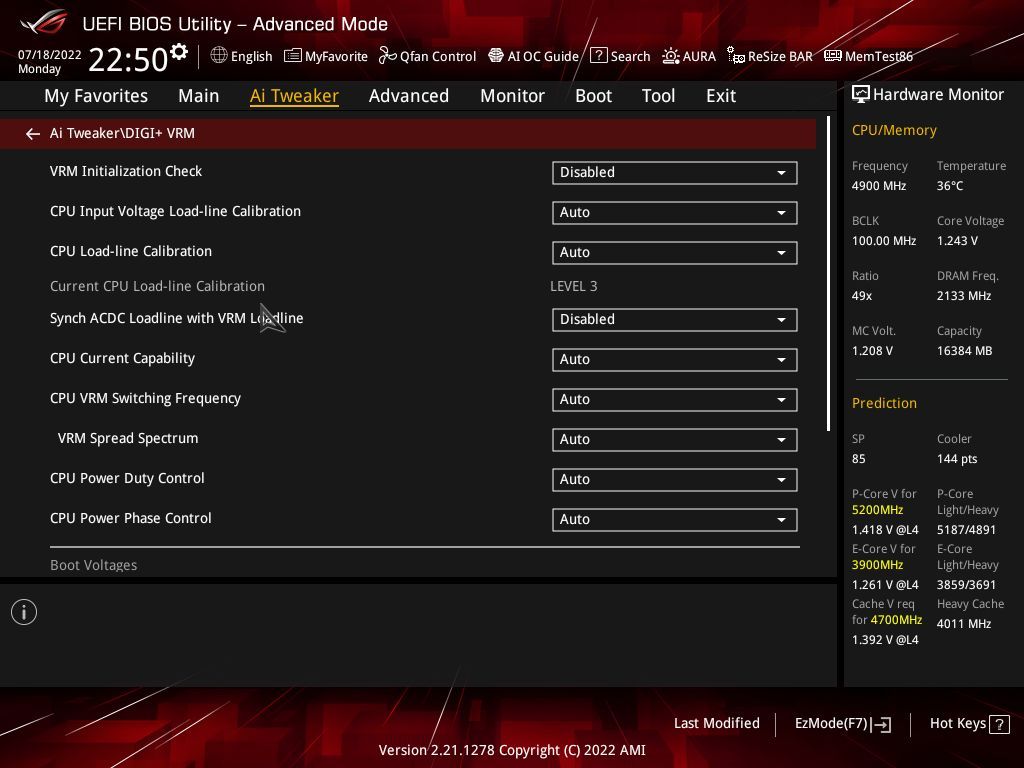Screen dimensions: 1024x768
Task: Expand VRM Spread Spectrum dropdown
Action: pyautogui.click(x=675, y=440)
